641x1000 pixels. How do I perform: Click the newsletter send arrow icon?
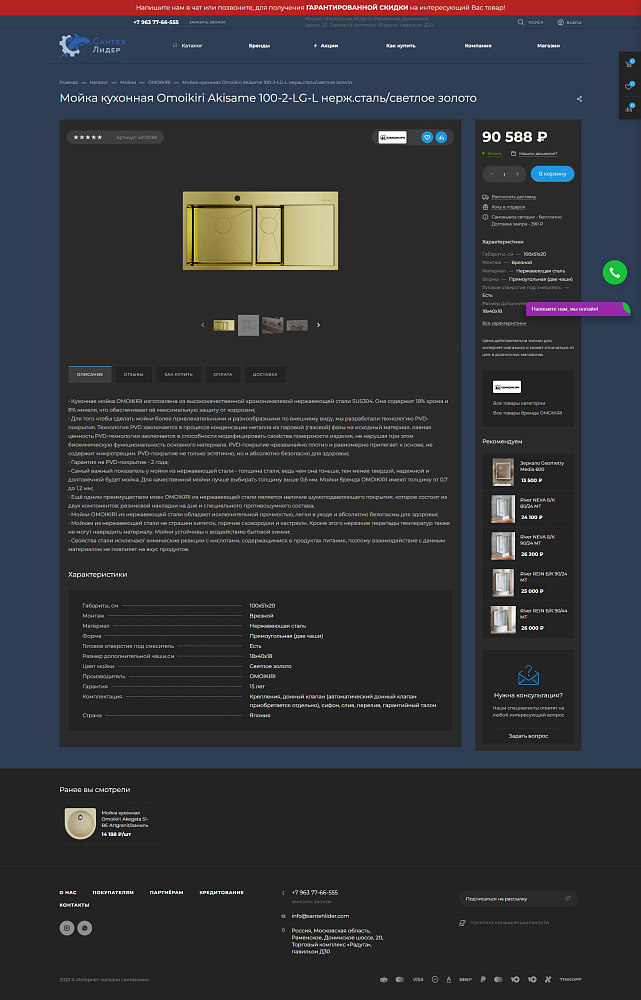coord(567,899)
